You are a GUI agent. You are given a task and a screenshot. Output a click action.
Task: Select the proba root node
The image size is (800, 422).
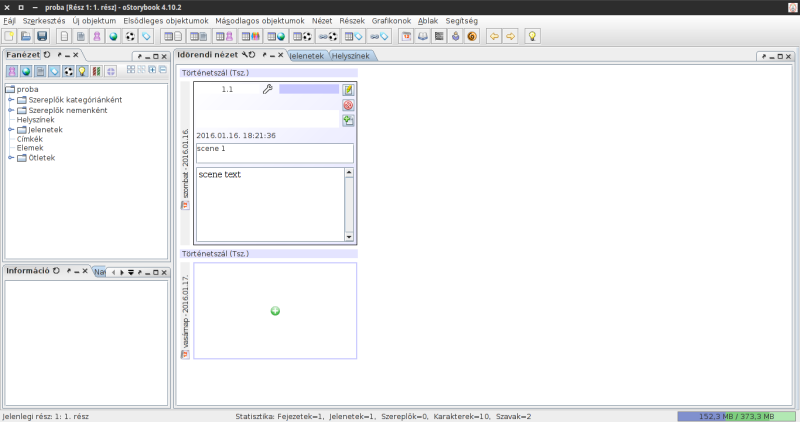(x=22, y=89)
